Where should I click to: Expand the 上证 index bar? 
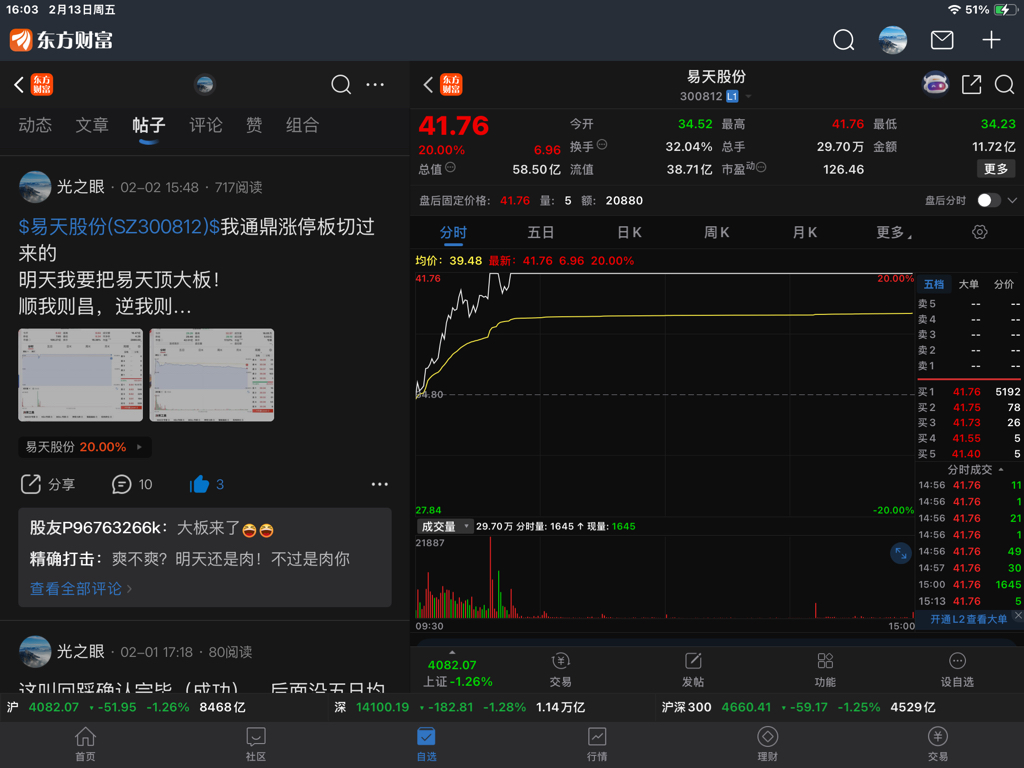coord(452,652)
